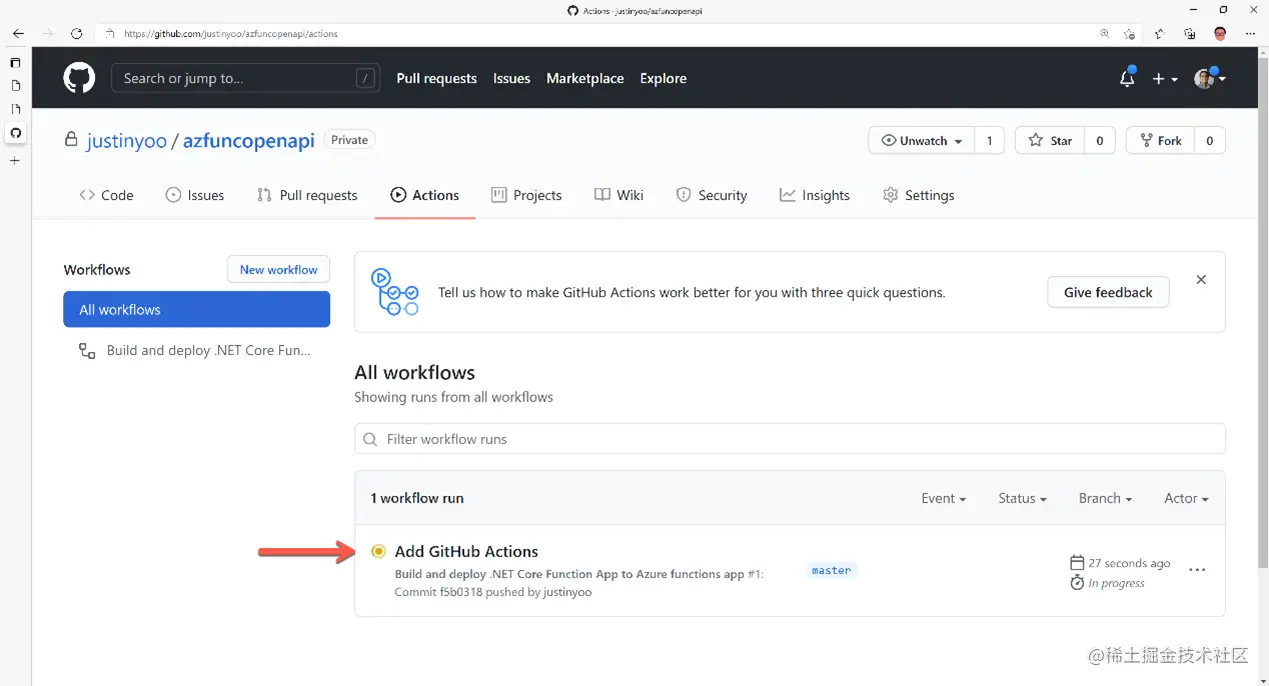Dismiss the feedback banner
The width and height of the screenshot is (1269, 686).
1201,280
